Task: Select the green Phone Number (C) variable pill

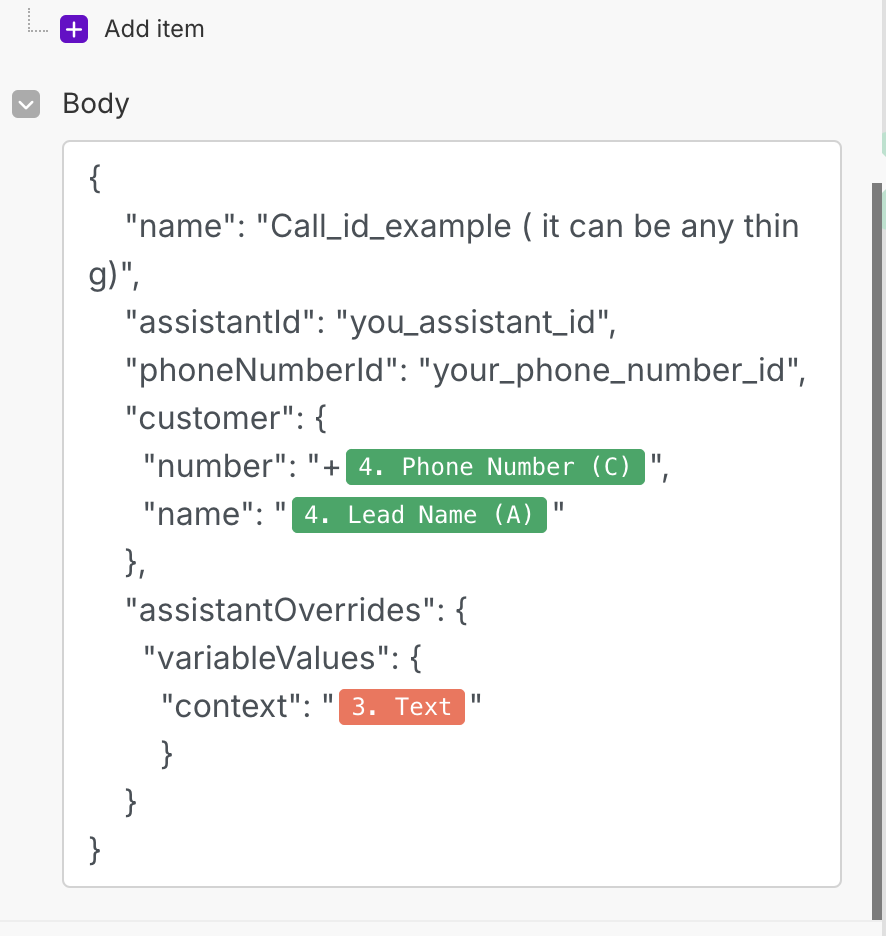Action: [495, 467]
